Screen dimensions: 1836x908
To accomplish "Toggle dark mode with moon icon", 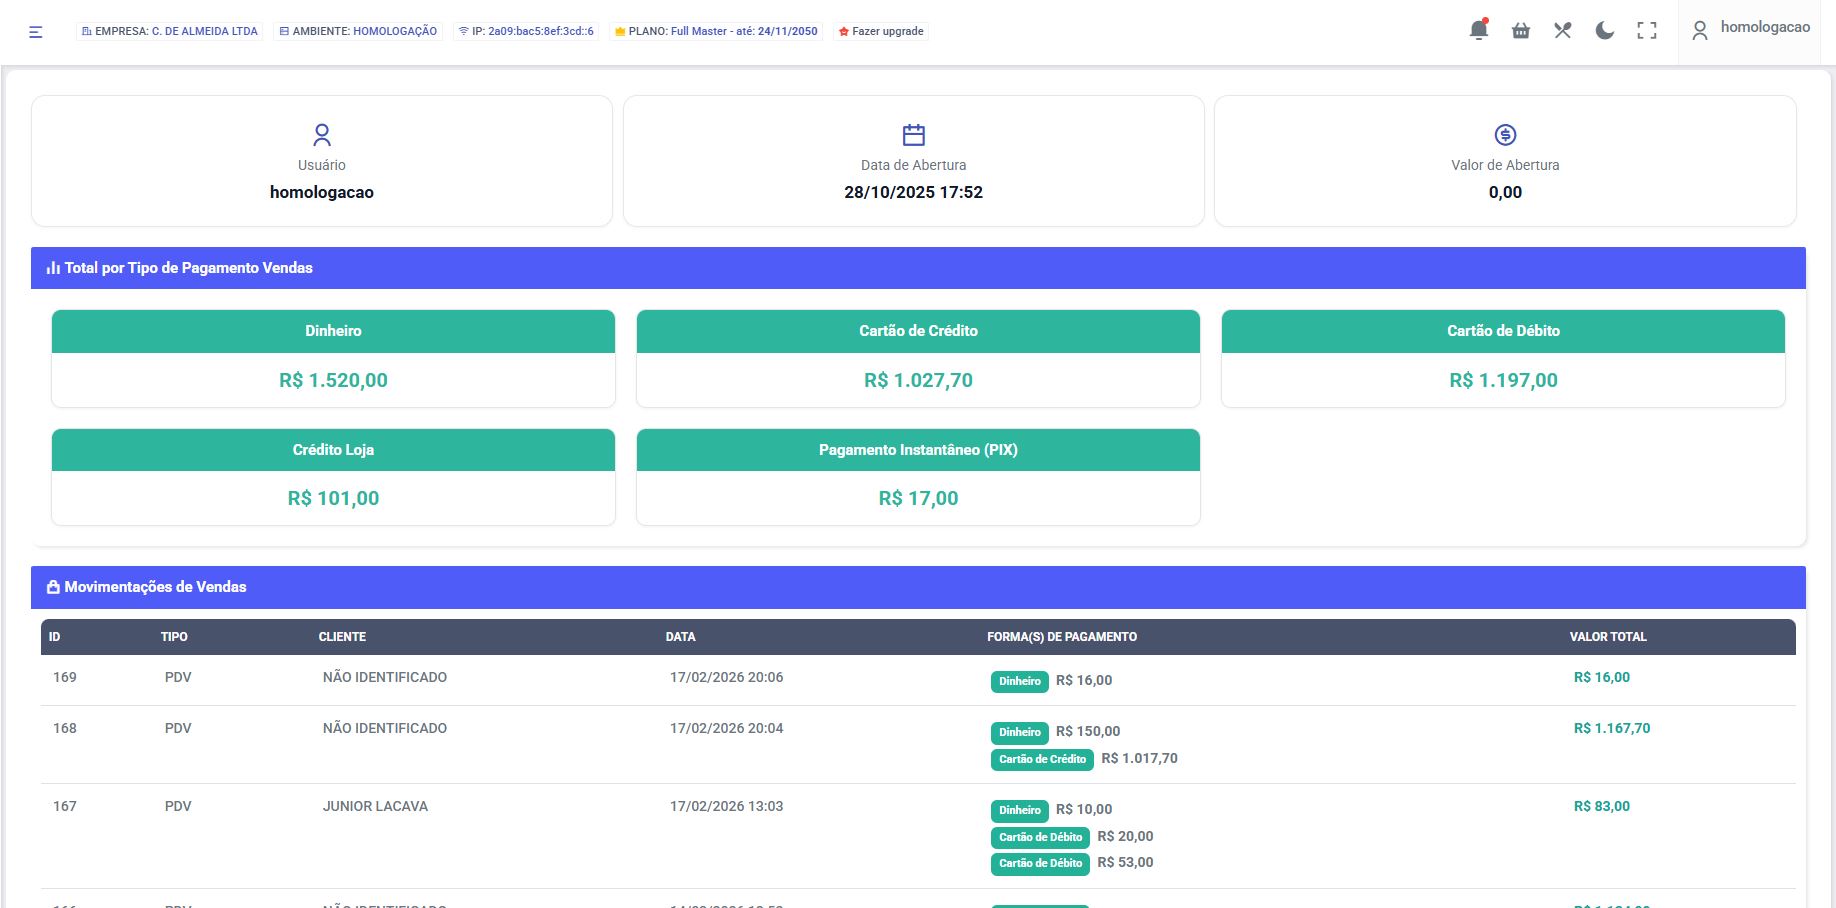I will pyautogui.click(x=1604, y=31).
